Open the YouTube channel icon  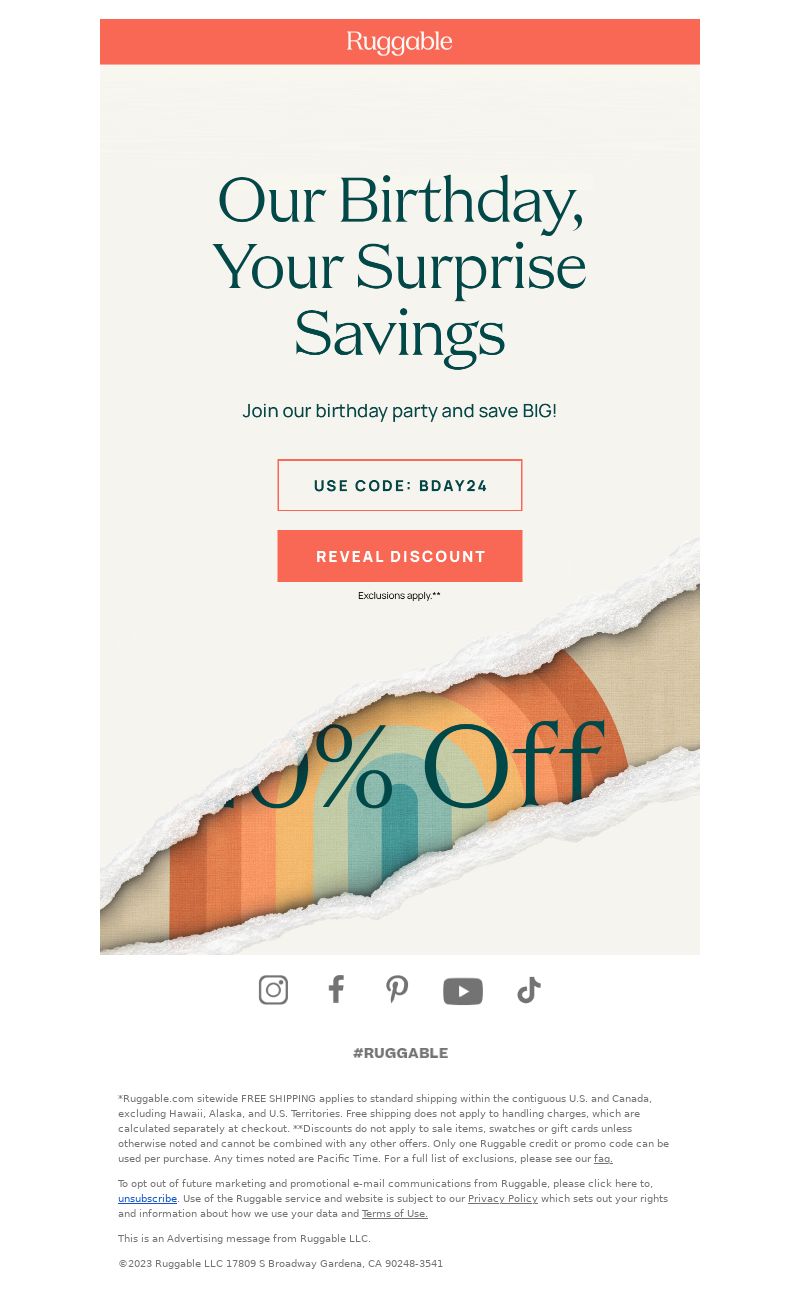click(x=463, y=991)
